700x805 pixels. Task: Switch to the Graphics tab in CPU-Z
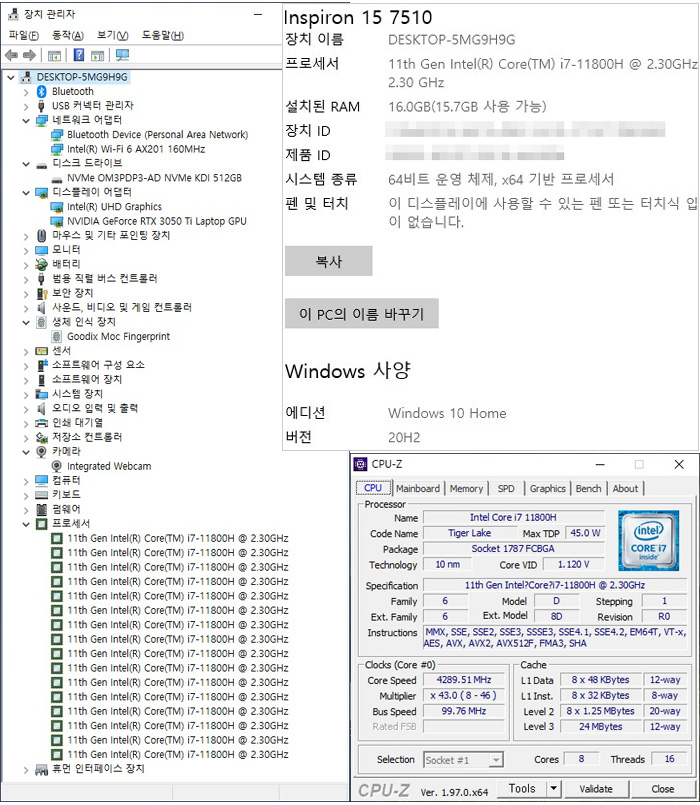click(547, 489)
